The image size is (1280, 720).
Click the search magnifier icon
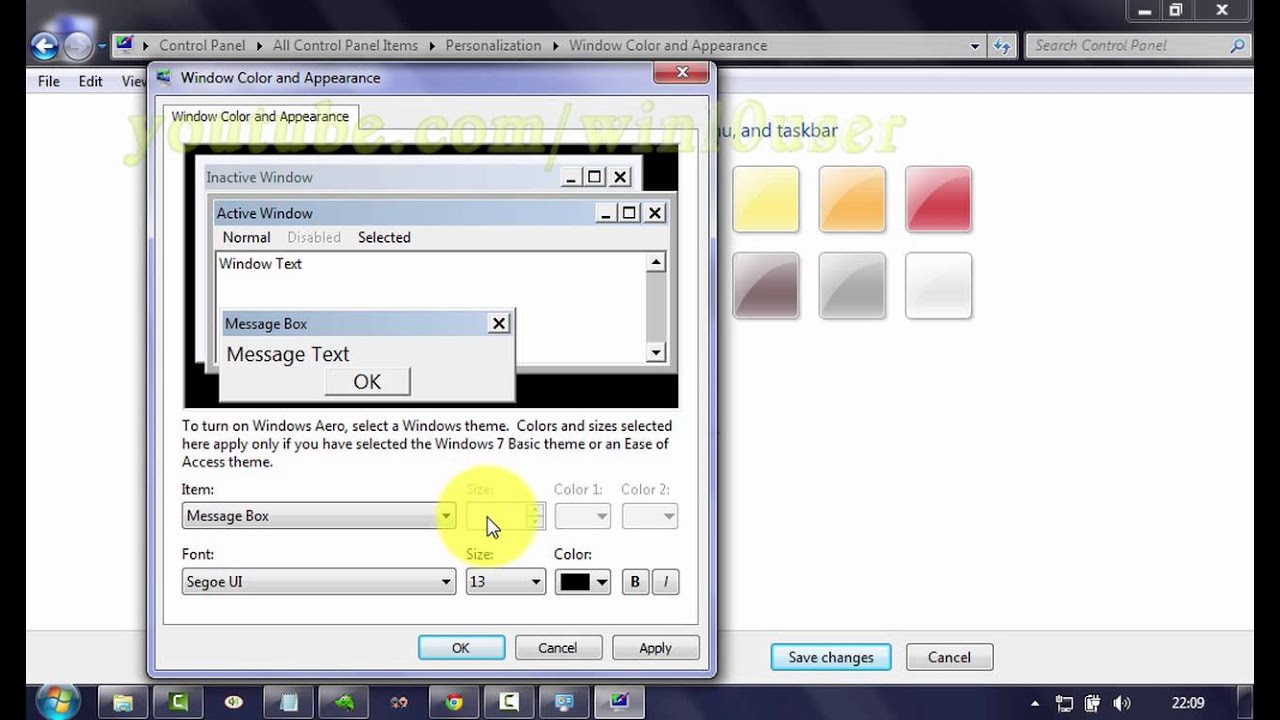pyautogui.click(x=1237, y=45)
